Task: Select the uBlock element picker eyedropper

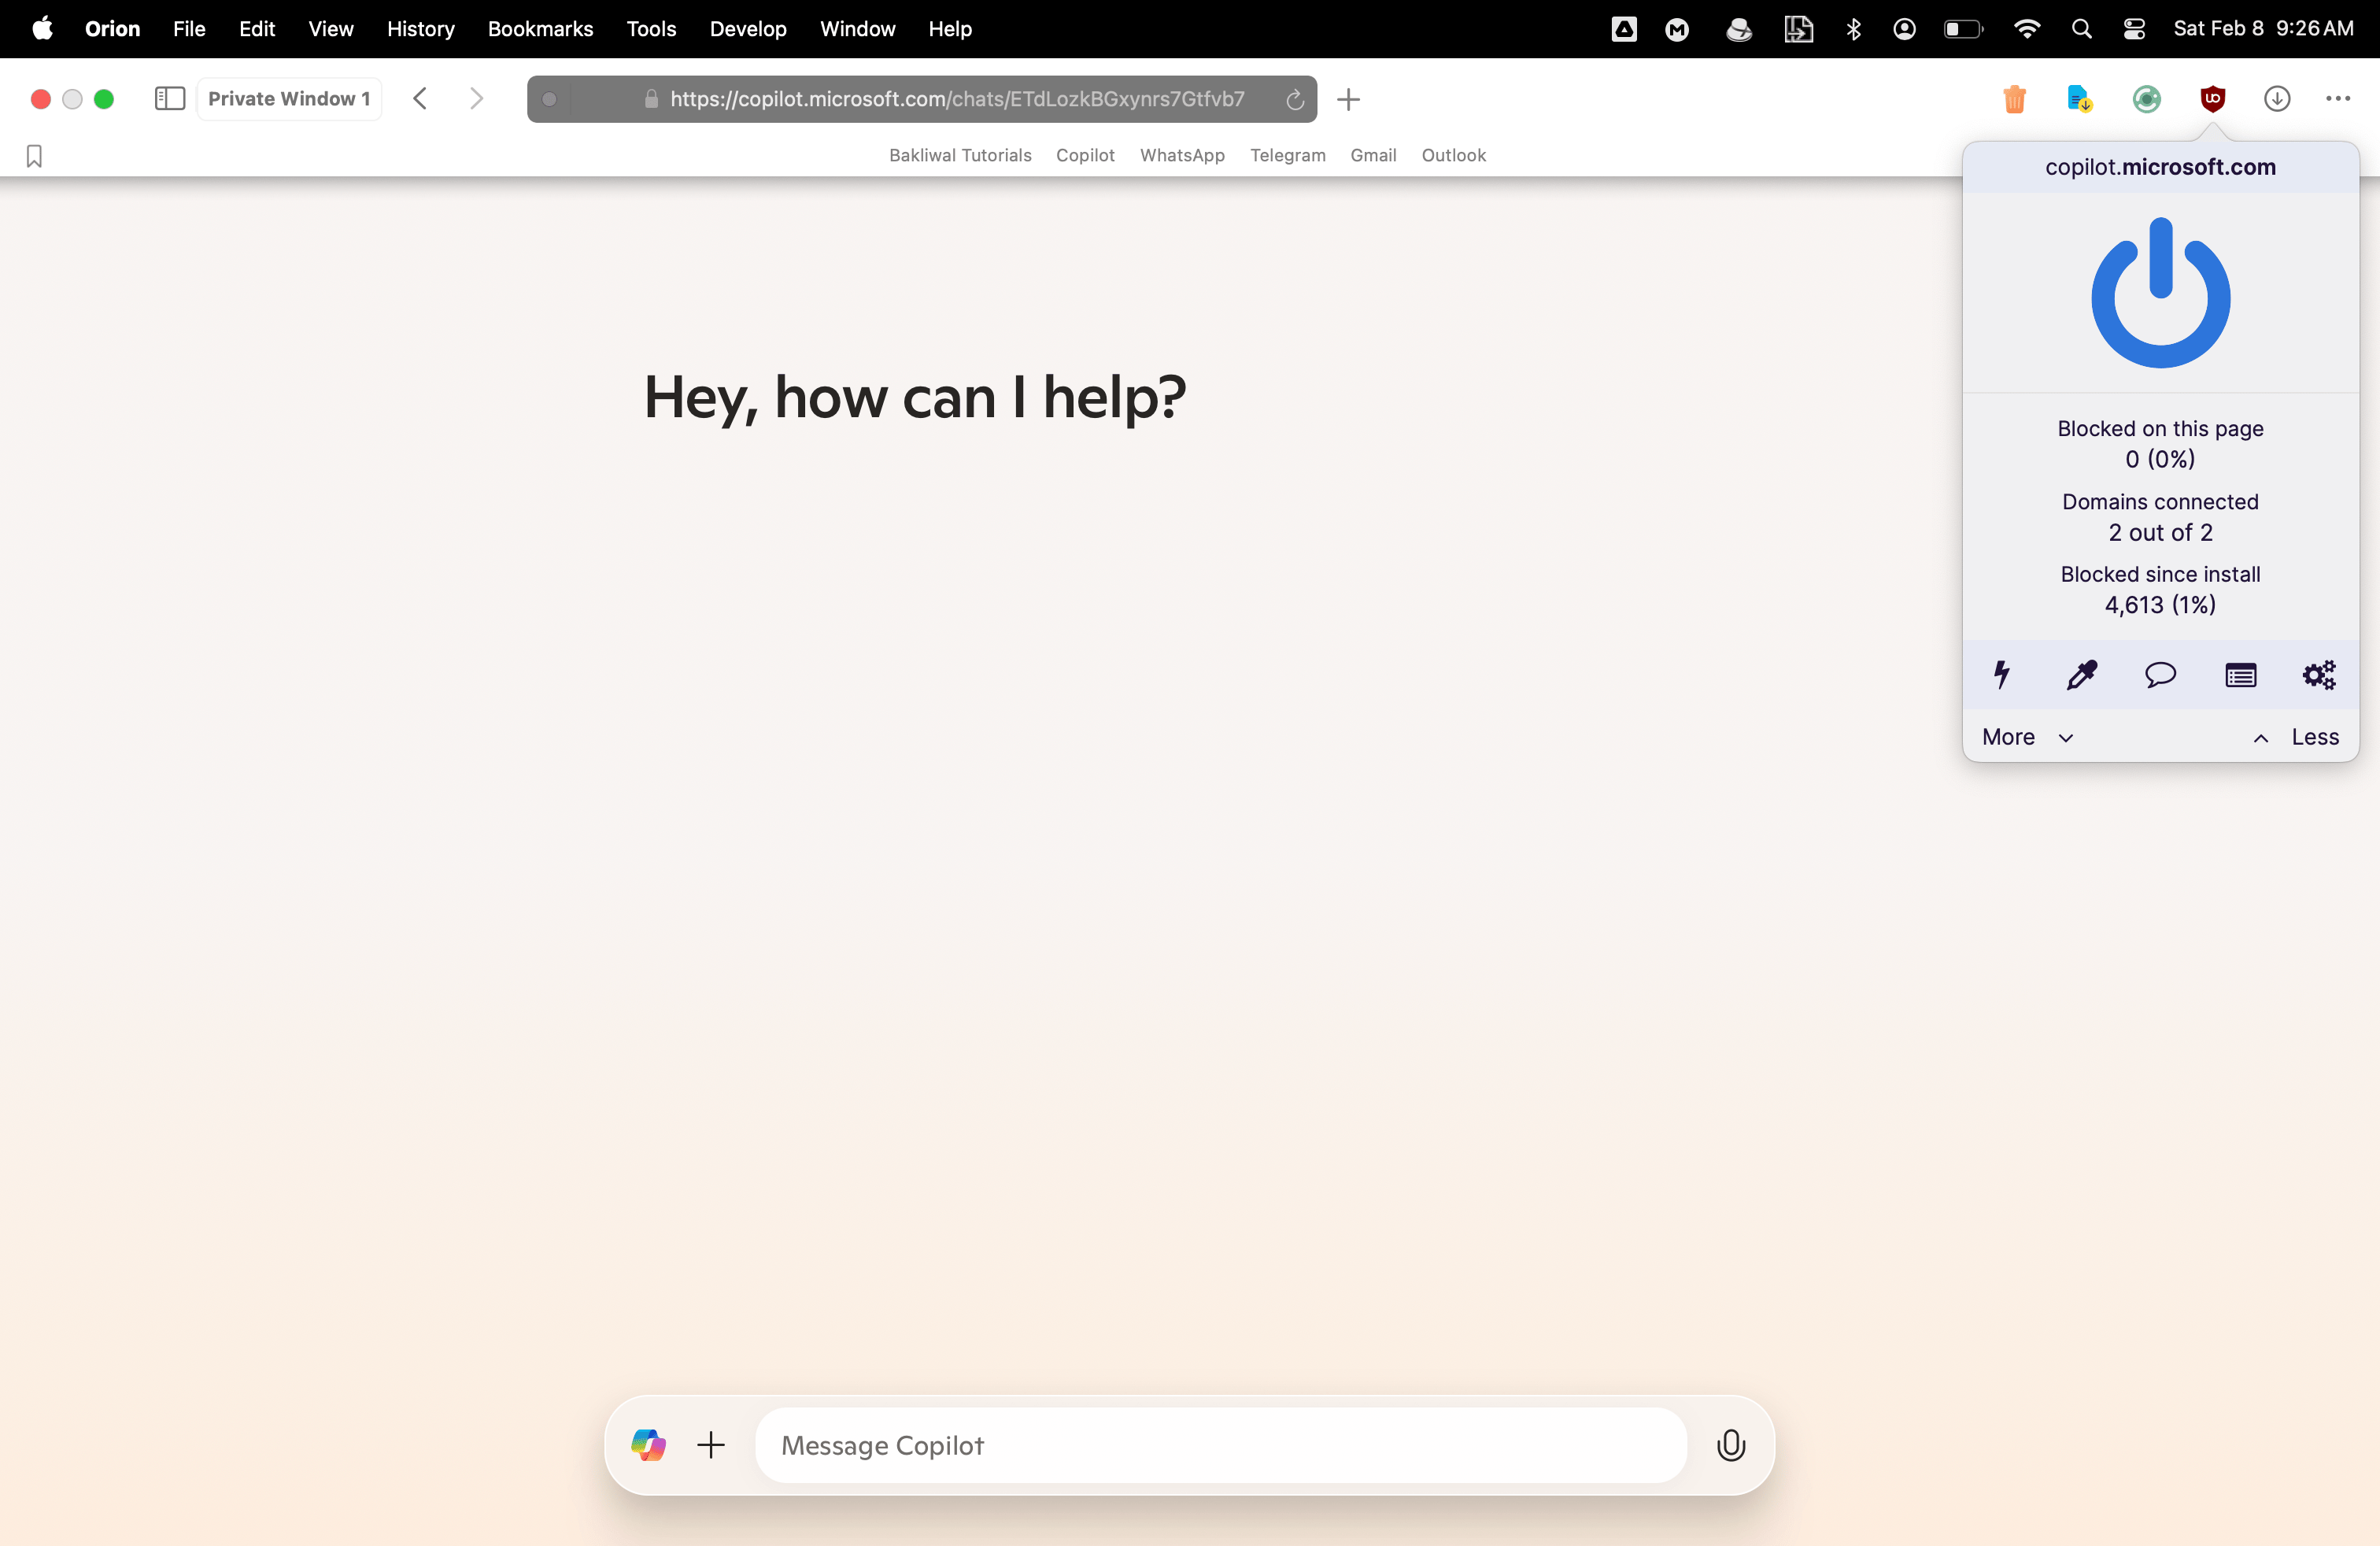Action: click(2081, 675)
